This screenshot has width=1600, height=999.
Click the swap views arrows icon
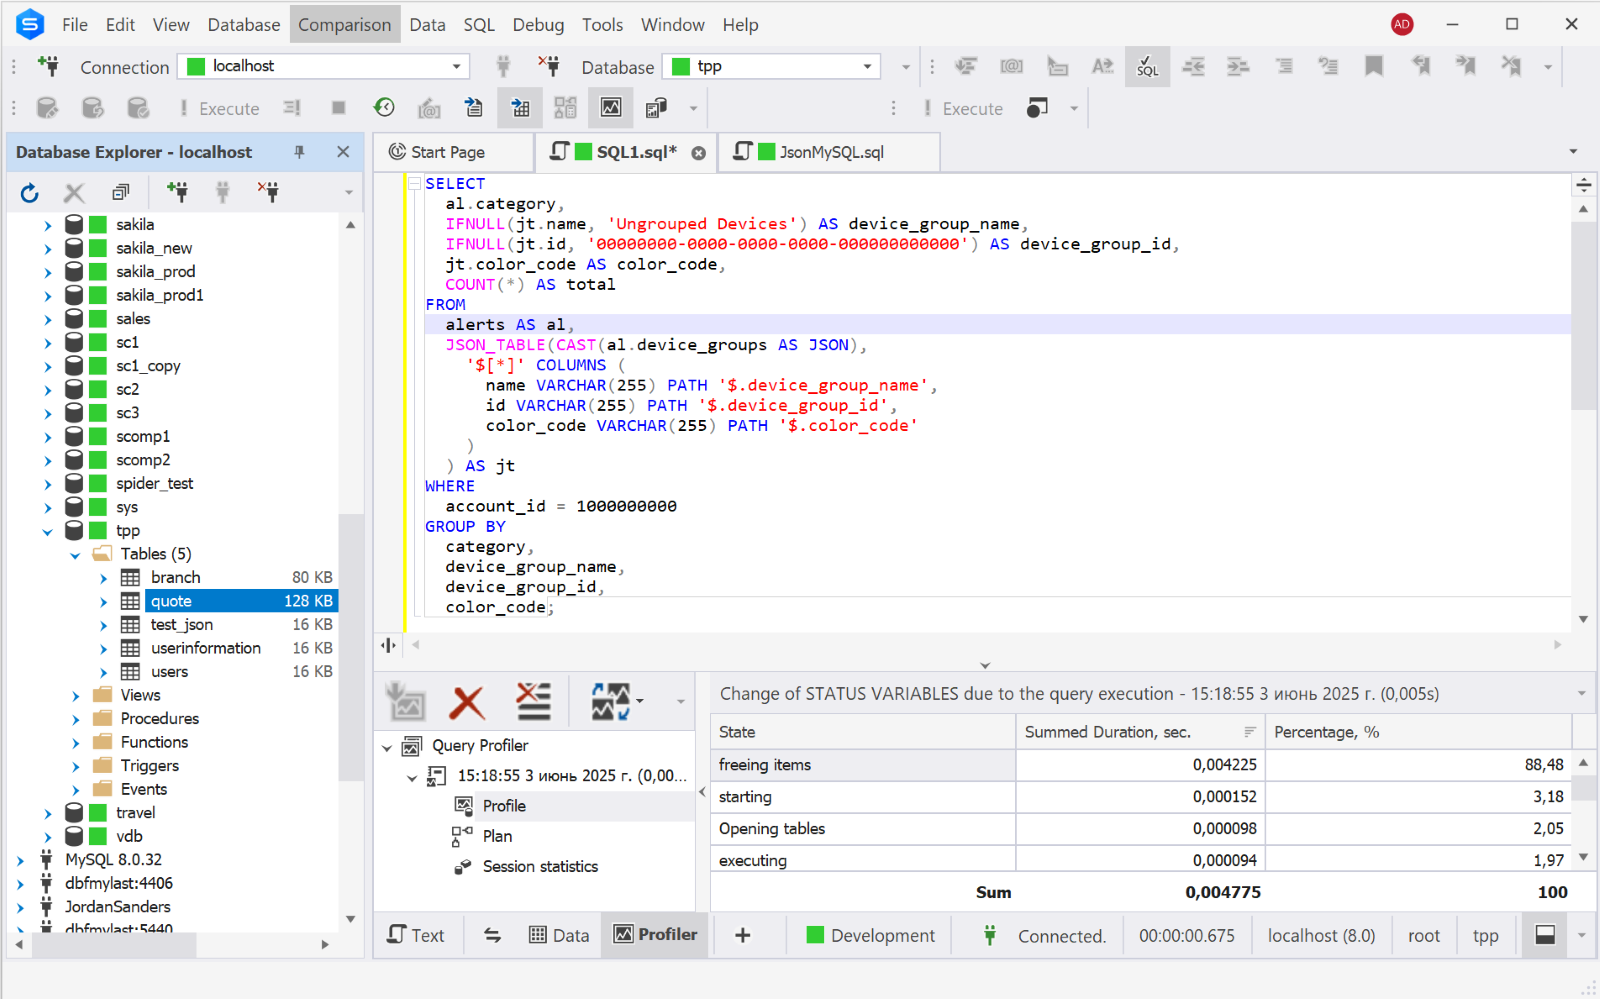[492, 935]
